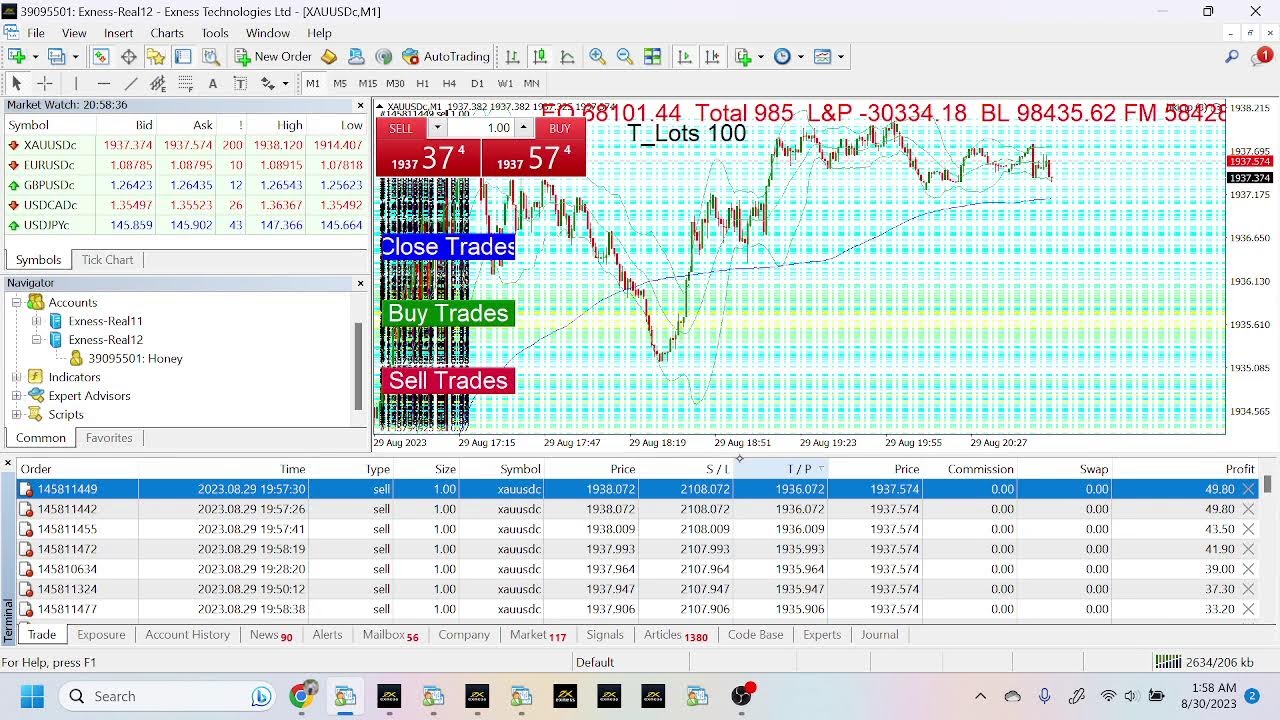
Task: Select the Equidistant Channel tool
Action: click(157, 83)
